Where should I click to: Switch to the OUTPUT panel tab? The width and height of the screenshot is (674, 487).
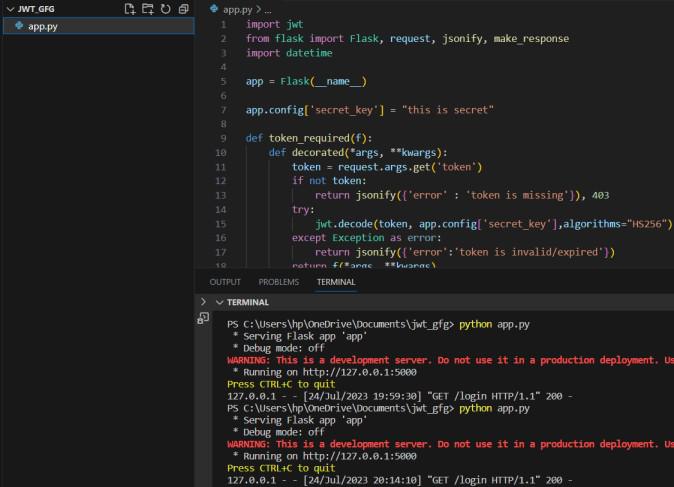click(225, 282)
